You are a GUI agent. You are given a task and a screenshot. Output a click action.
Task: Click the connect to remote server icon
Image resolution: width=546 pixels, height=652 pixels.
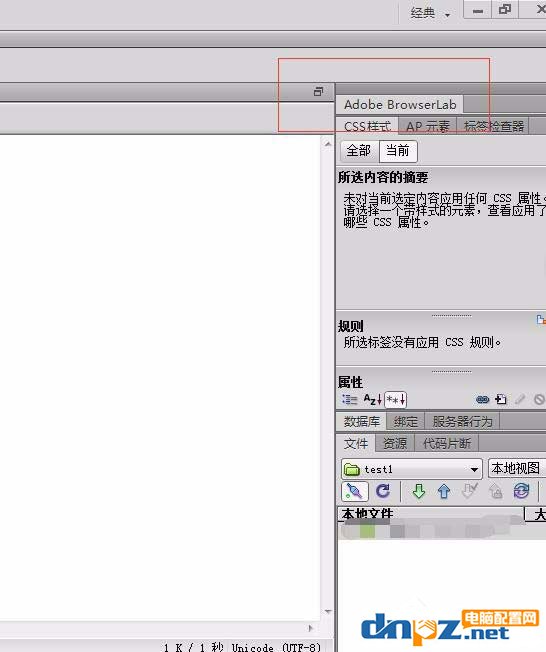point(354,491)
